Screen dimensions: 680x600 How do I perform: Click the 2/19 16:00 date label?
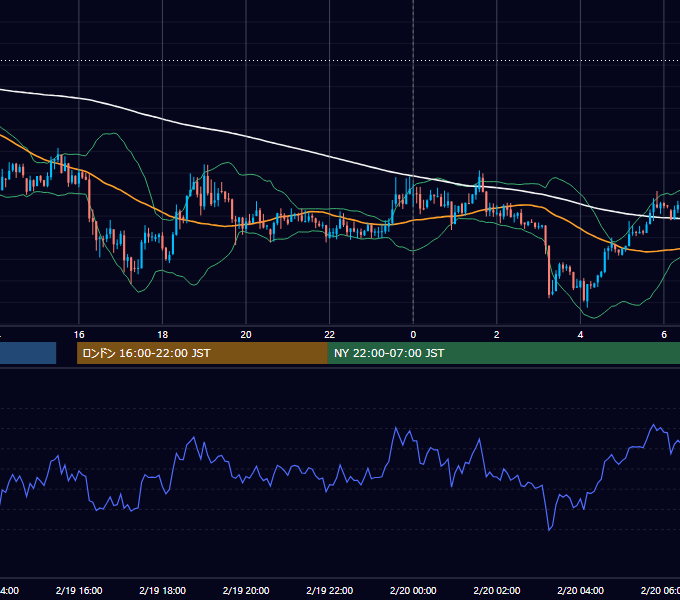point(79,590)
